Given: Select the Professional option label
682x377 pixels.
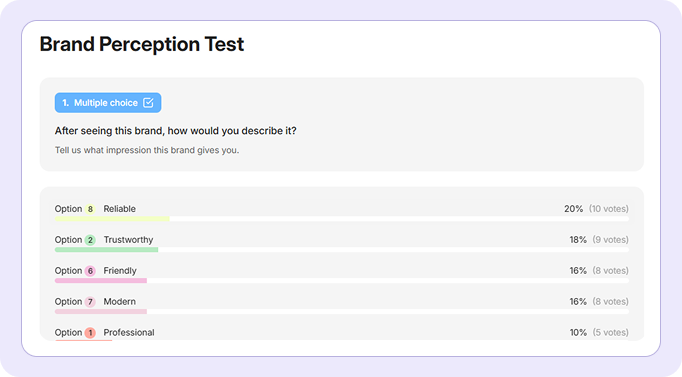Looking at the screenshot, I should click(129, 332).
